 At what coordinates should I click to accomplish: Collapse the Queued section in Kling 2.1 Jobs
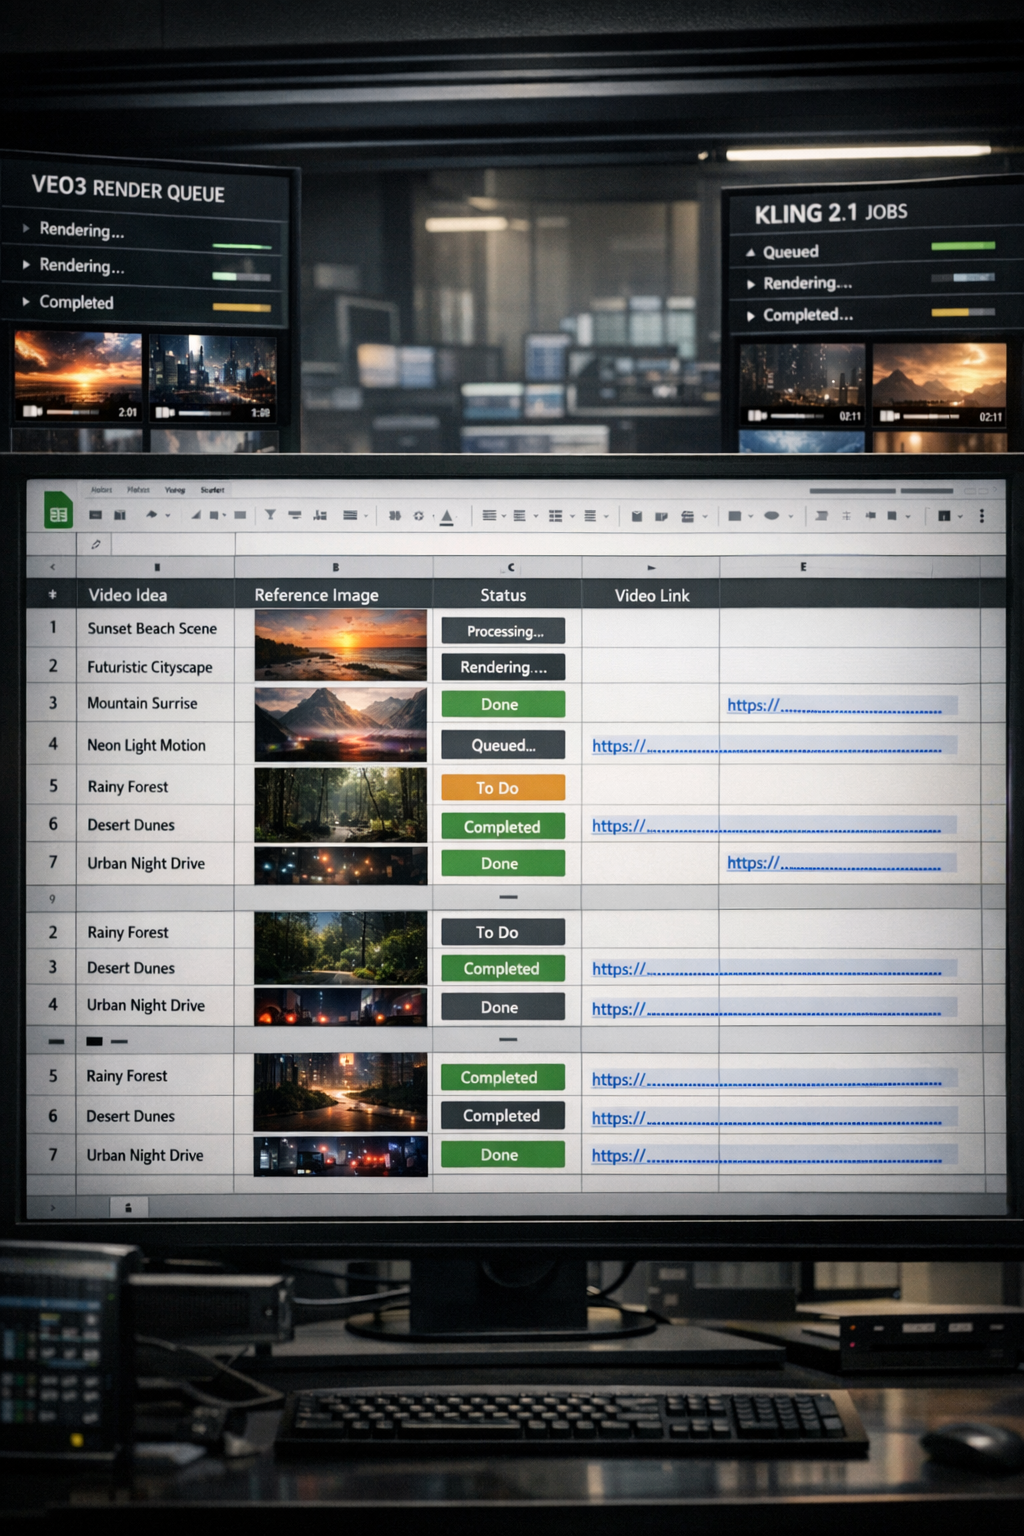(x=750, y=252)
